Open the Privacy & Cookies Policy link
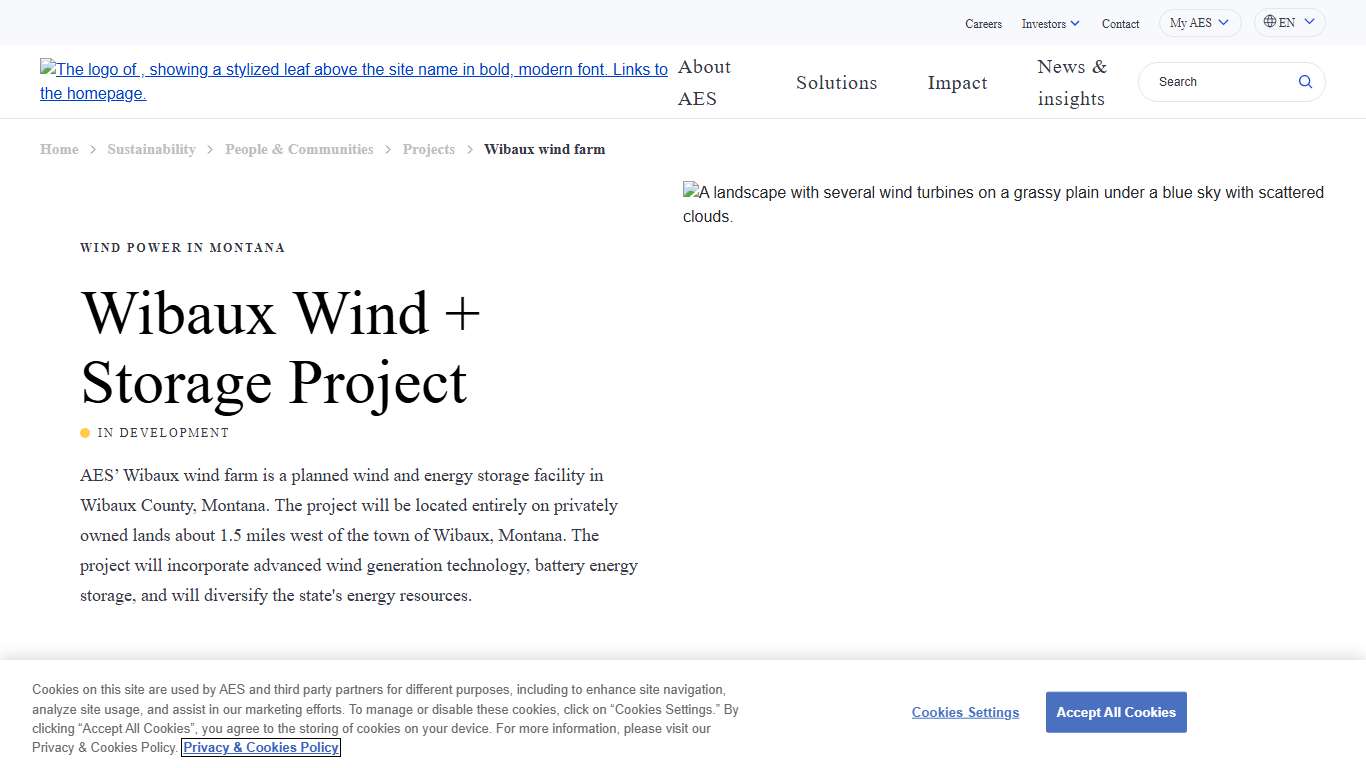This screenshot has height=768, width=1366. tap(260, 747)
